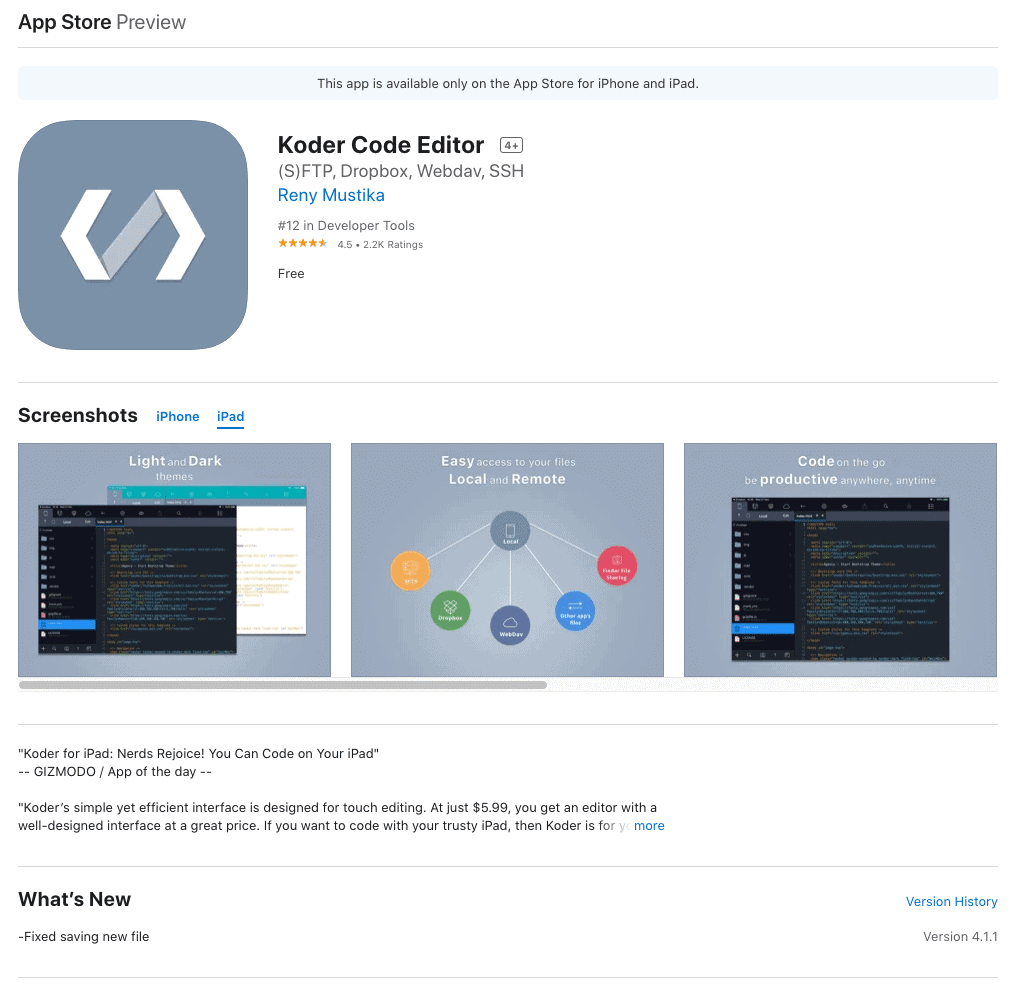Click the Free price label

pyautogui.click(x=291, y=273)
